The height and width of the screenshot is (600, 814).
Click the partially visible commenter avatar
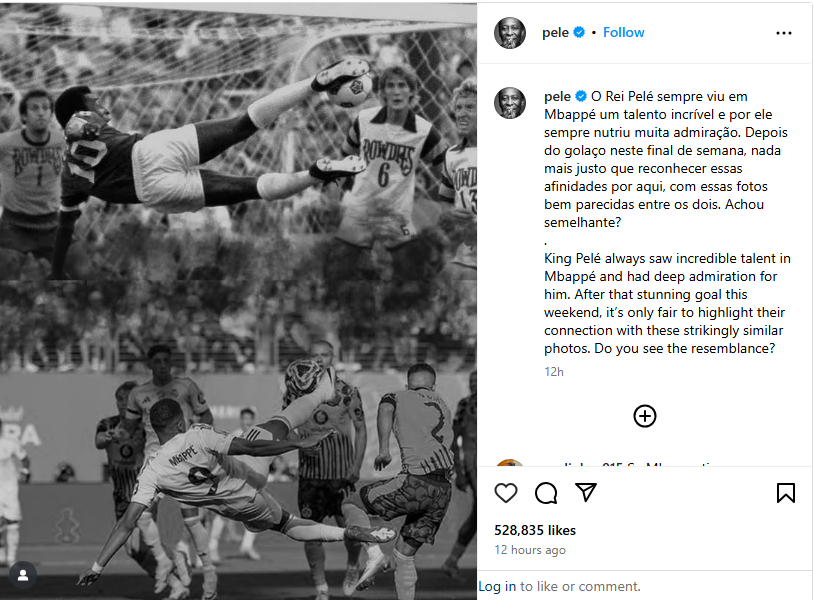pyautogui.click(x=510, y=465)
